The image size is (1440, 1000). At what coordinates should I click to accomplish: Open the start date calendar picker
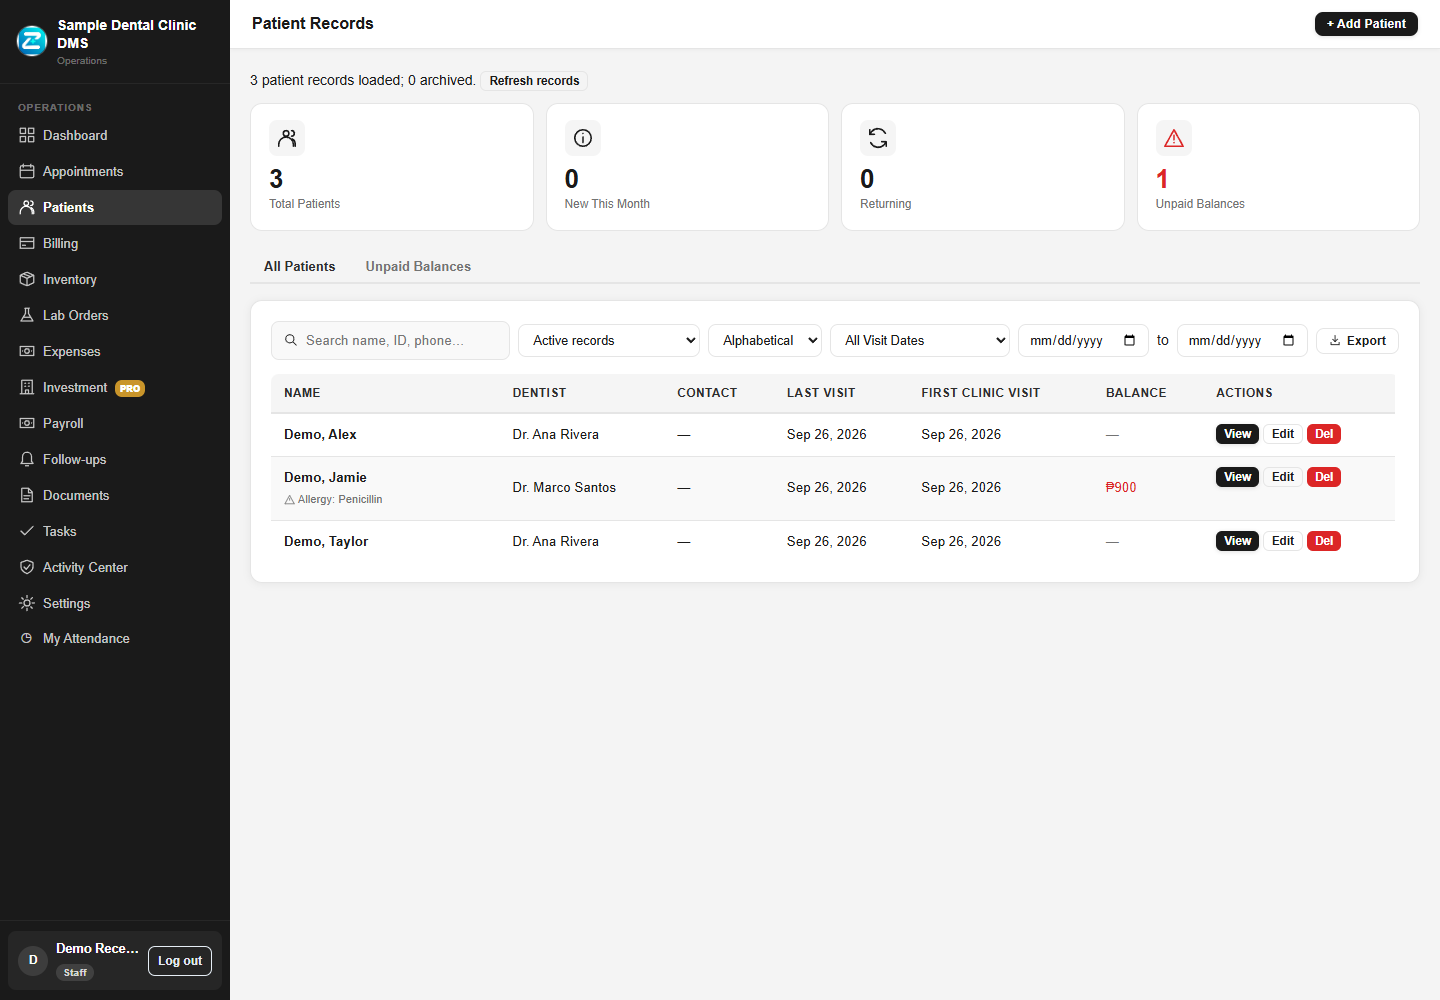click(x=1130, y=340)
